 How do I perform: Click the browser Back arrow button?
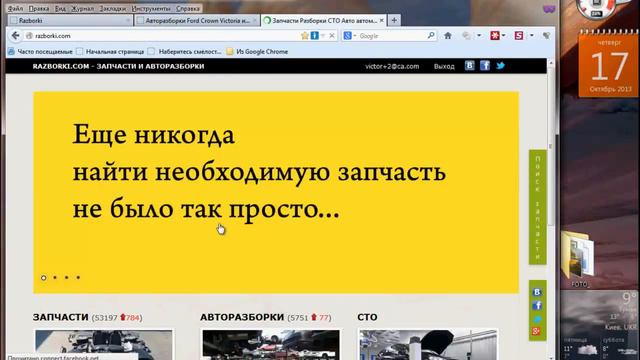point(16,36)
